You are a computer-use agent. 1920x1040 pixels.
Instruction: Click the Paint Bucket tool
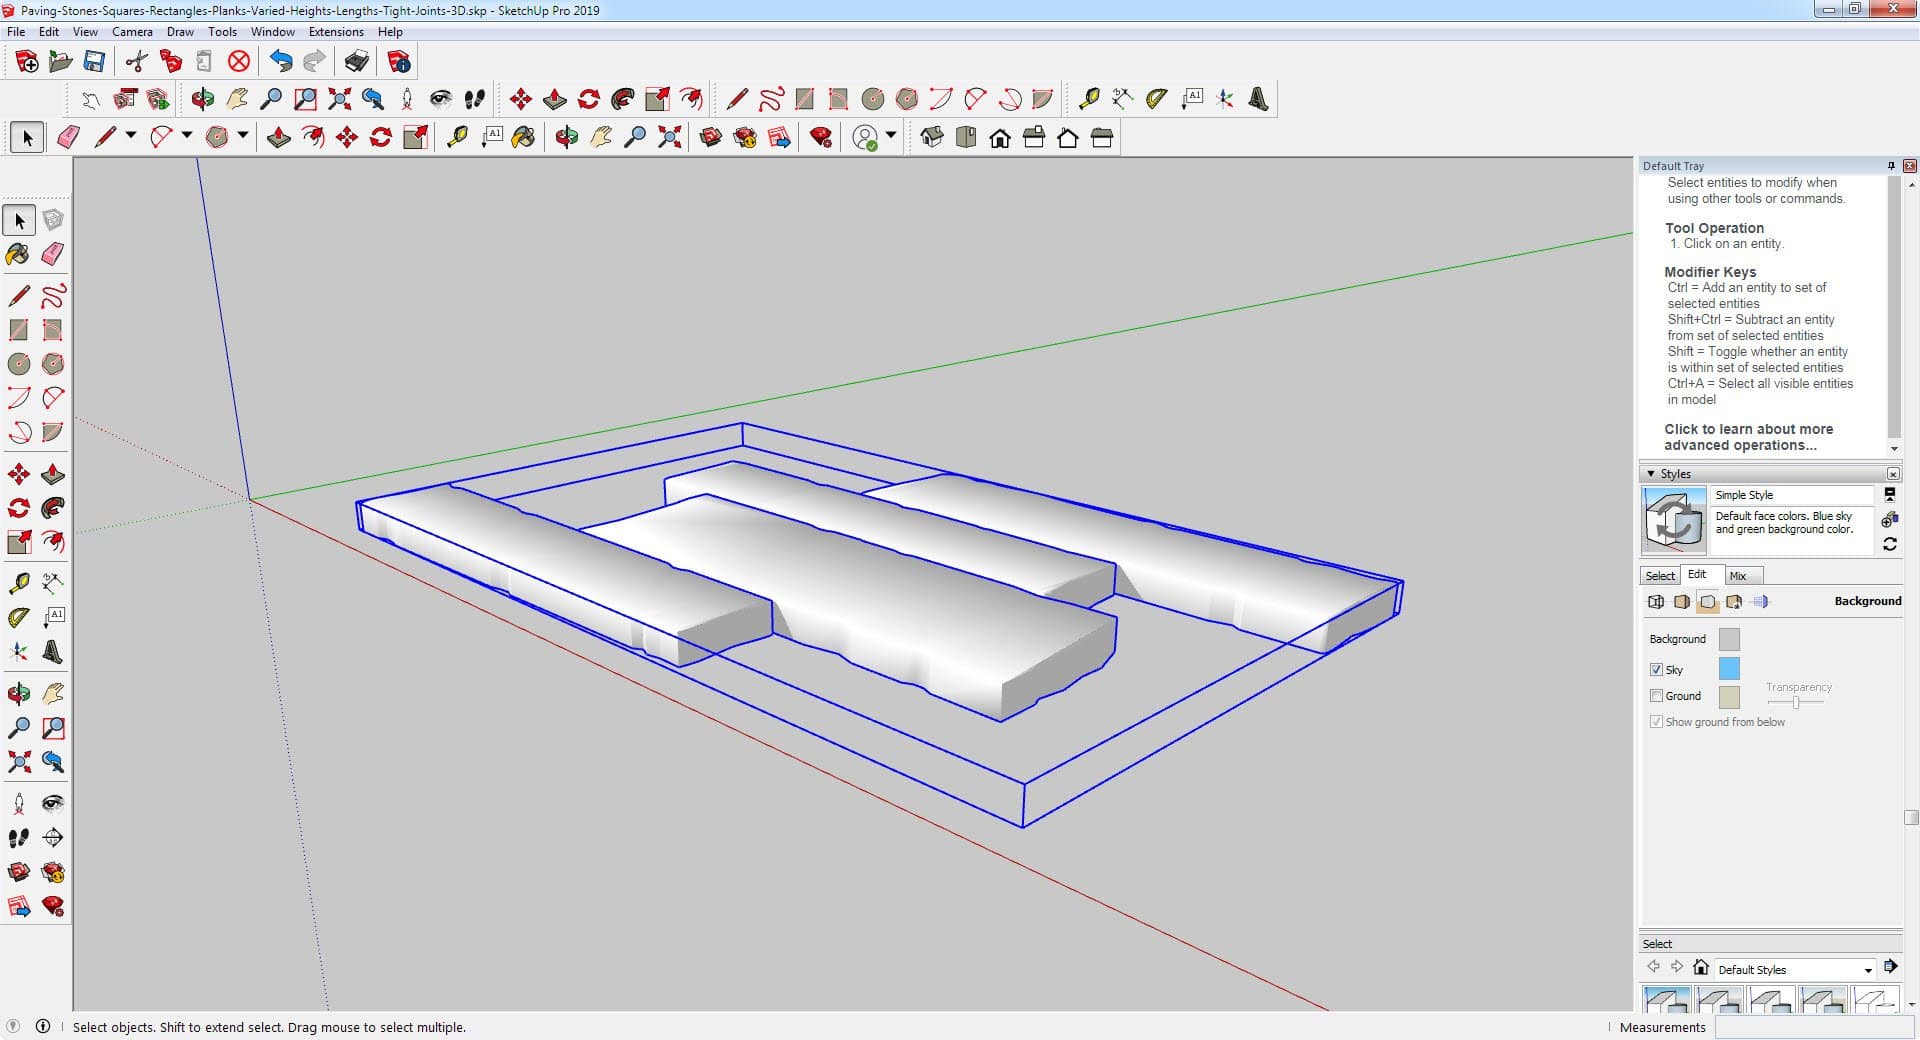click(18, 254)
